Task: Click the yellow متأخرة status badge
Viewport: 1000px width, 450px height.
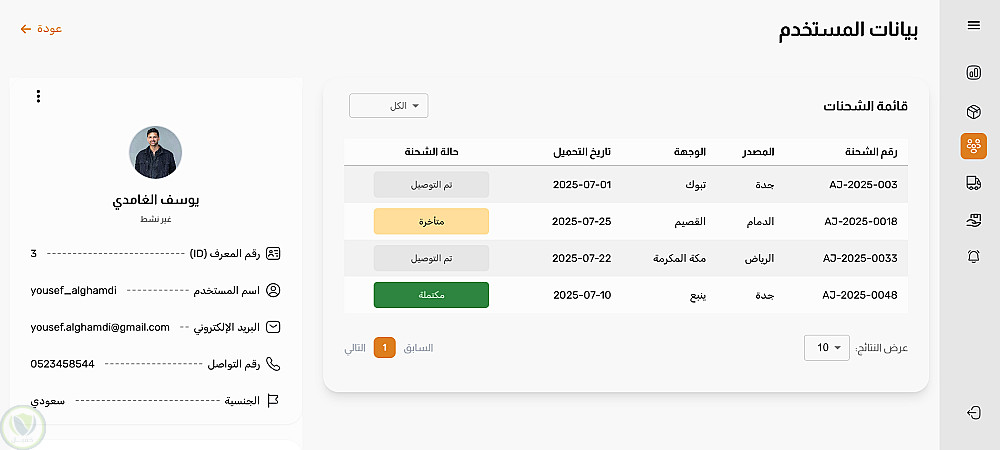Action: [x=431, y=221]
